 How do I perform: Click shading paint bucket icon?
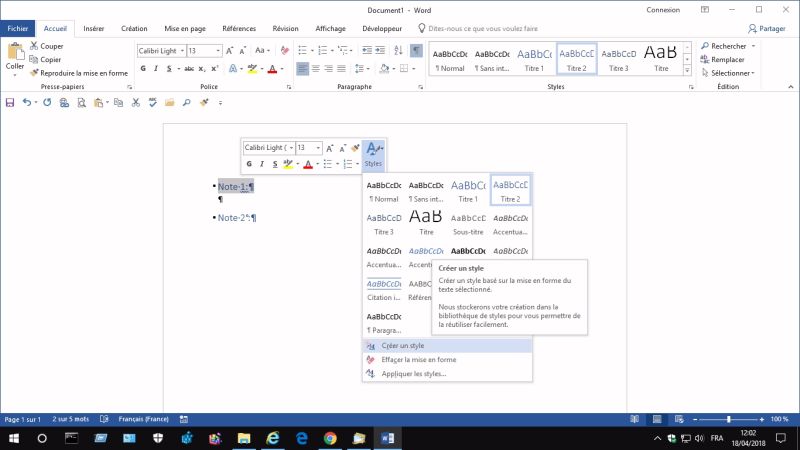384,68
